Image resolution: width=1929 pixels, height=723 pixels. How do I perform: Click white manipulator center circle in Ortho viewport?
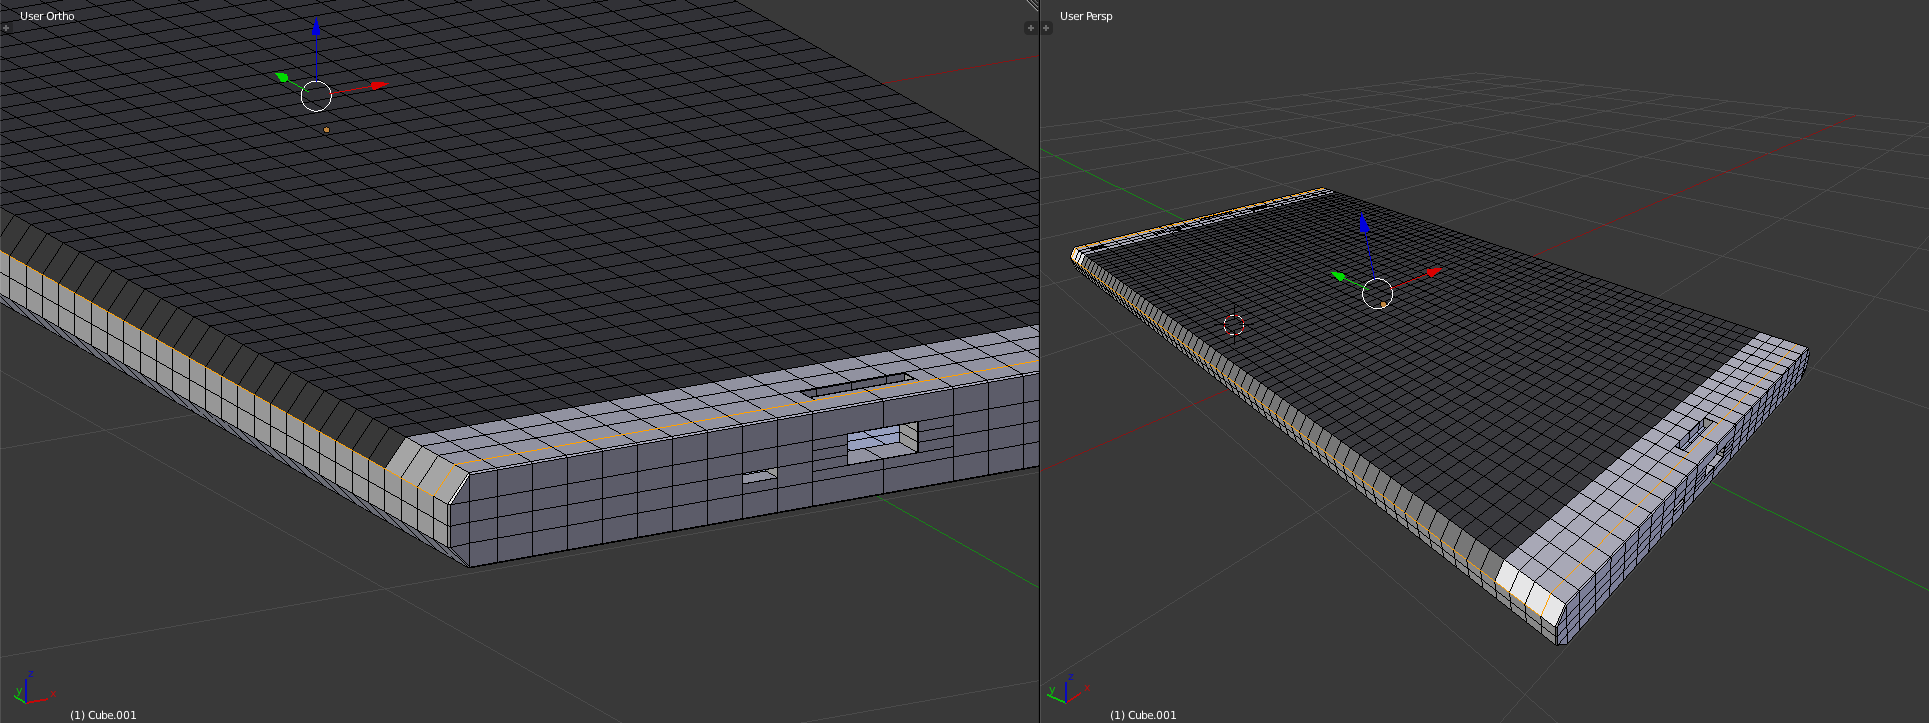(x=316, y=96)
